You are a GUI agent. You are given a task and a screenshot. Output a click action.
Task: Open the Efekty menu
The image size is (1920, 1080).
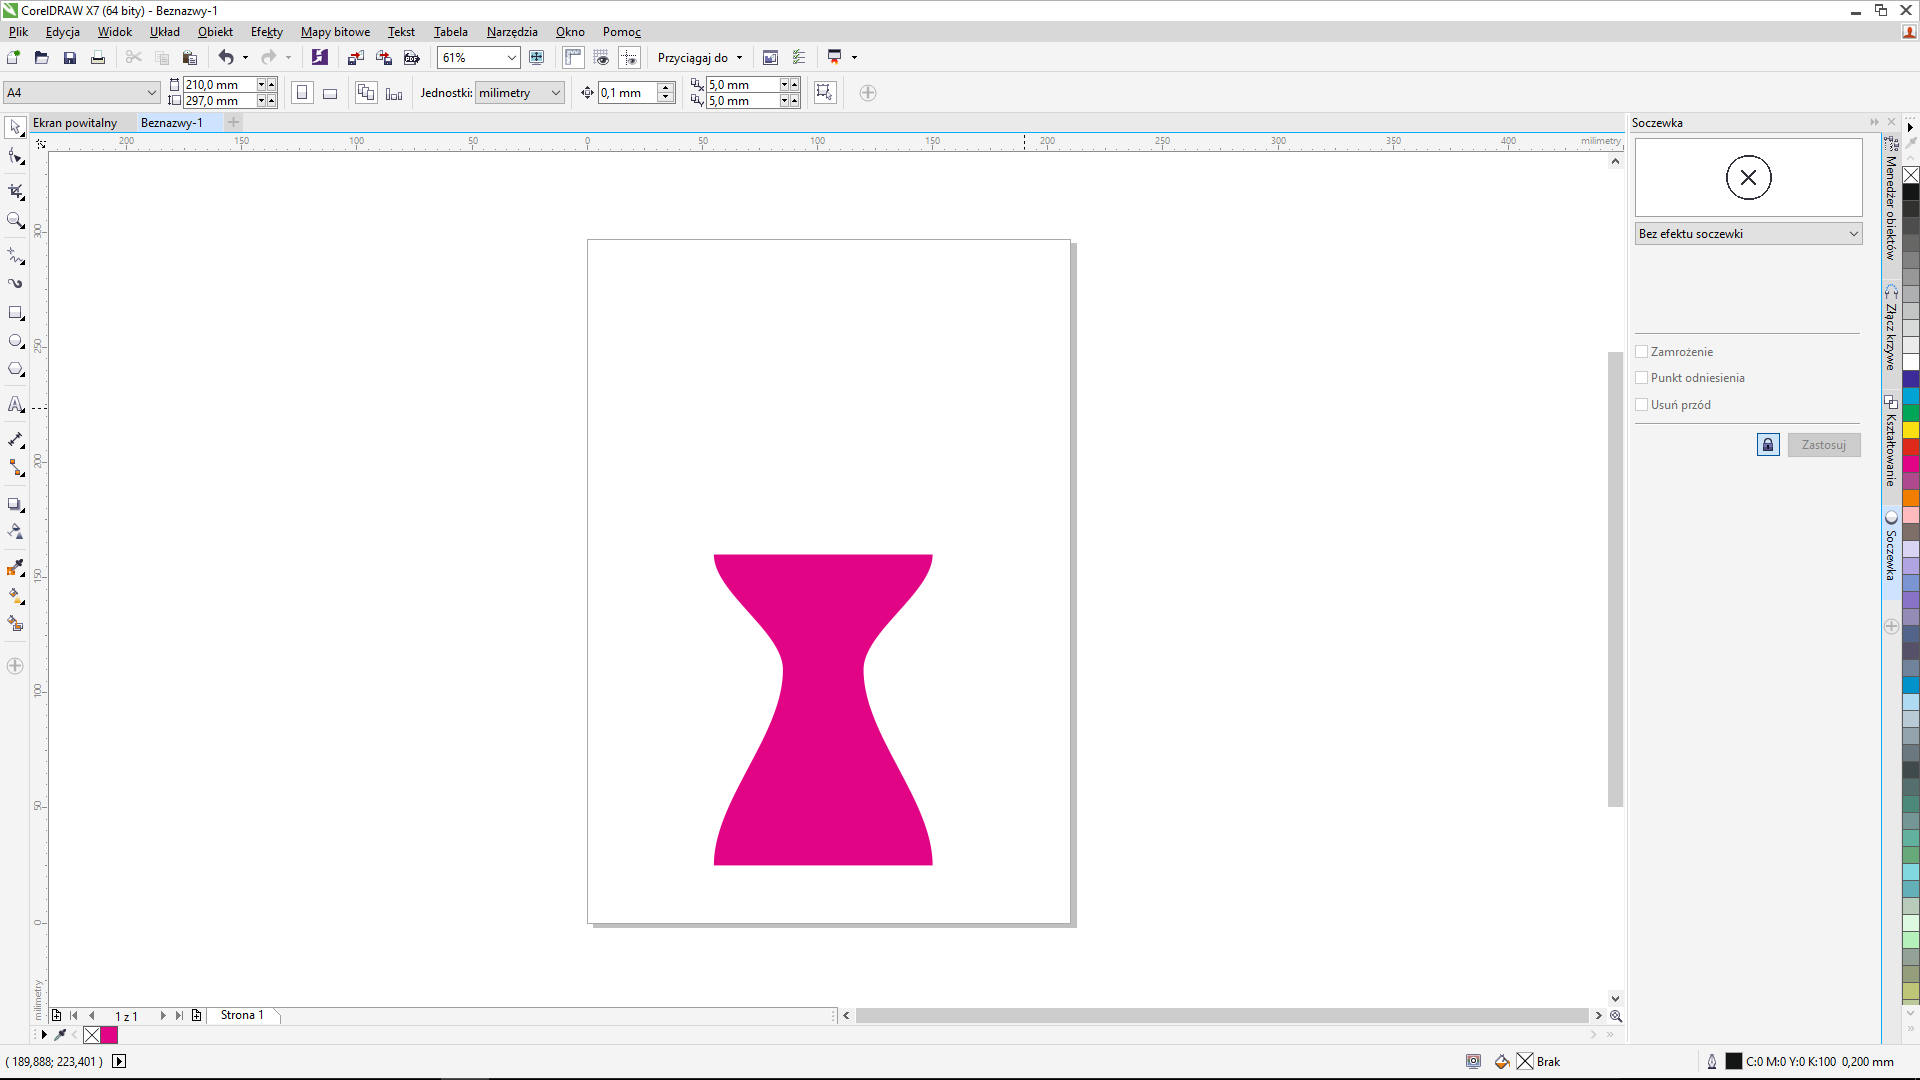(266, 32)
